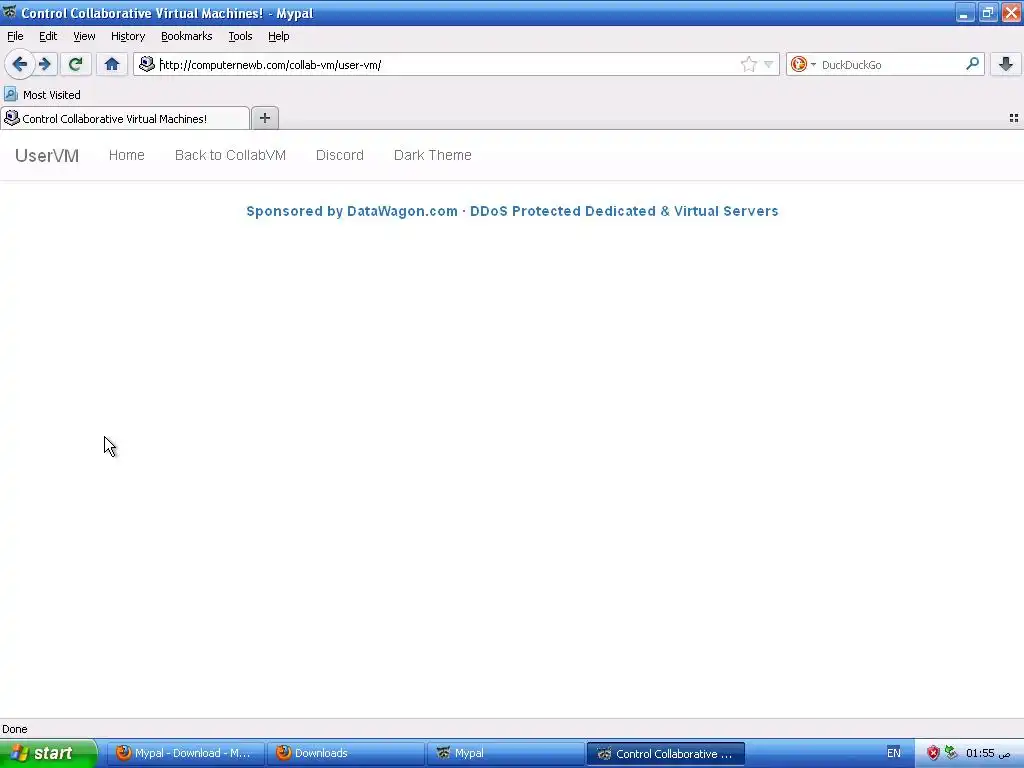Switch to the Downloads taskbar window

pyautogui.click(x=345, y=753)
